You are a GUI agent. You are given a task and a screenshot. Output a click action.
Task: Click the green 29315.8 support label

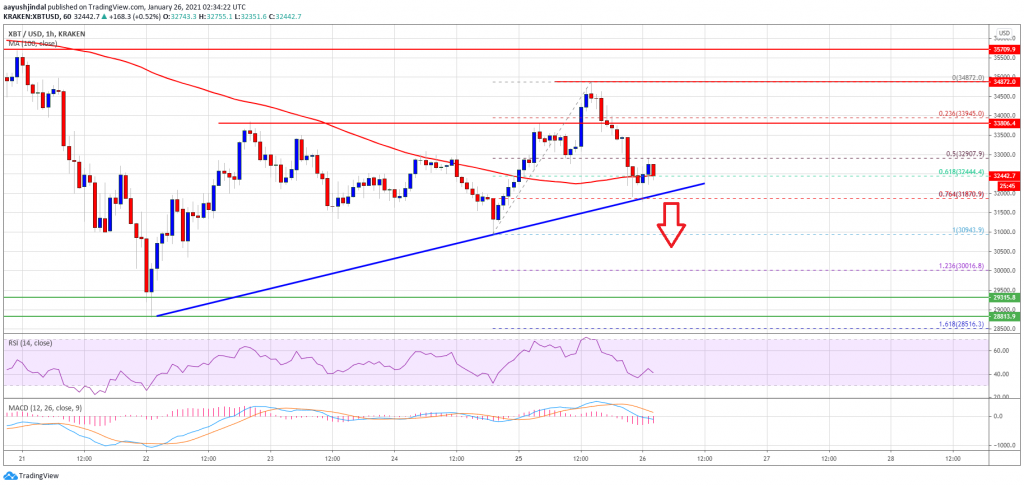pyautogui.click(x=1004, y=297)
